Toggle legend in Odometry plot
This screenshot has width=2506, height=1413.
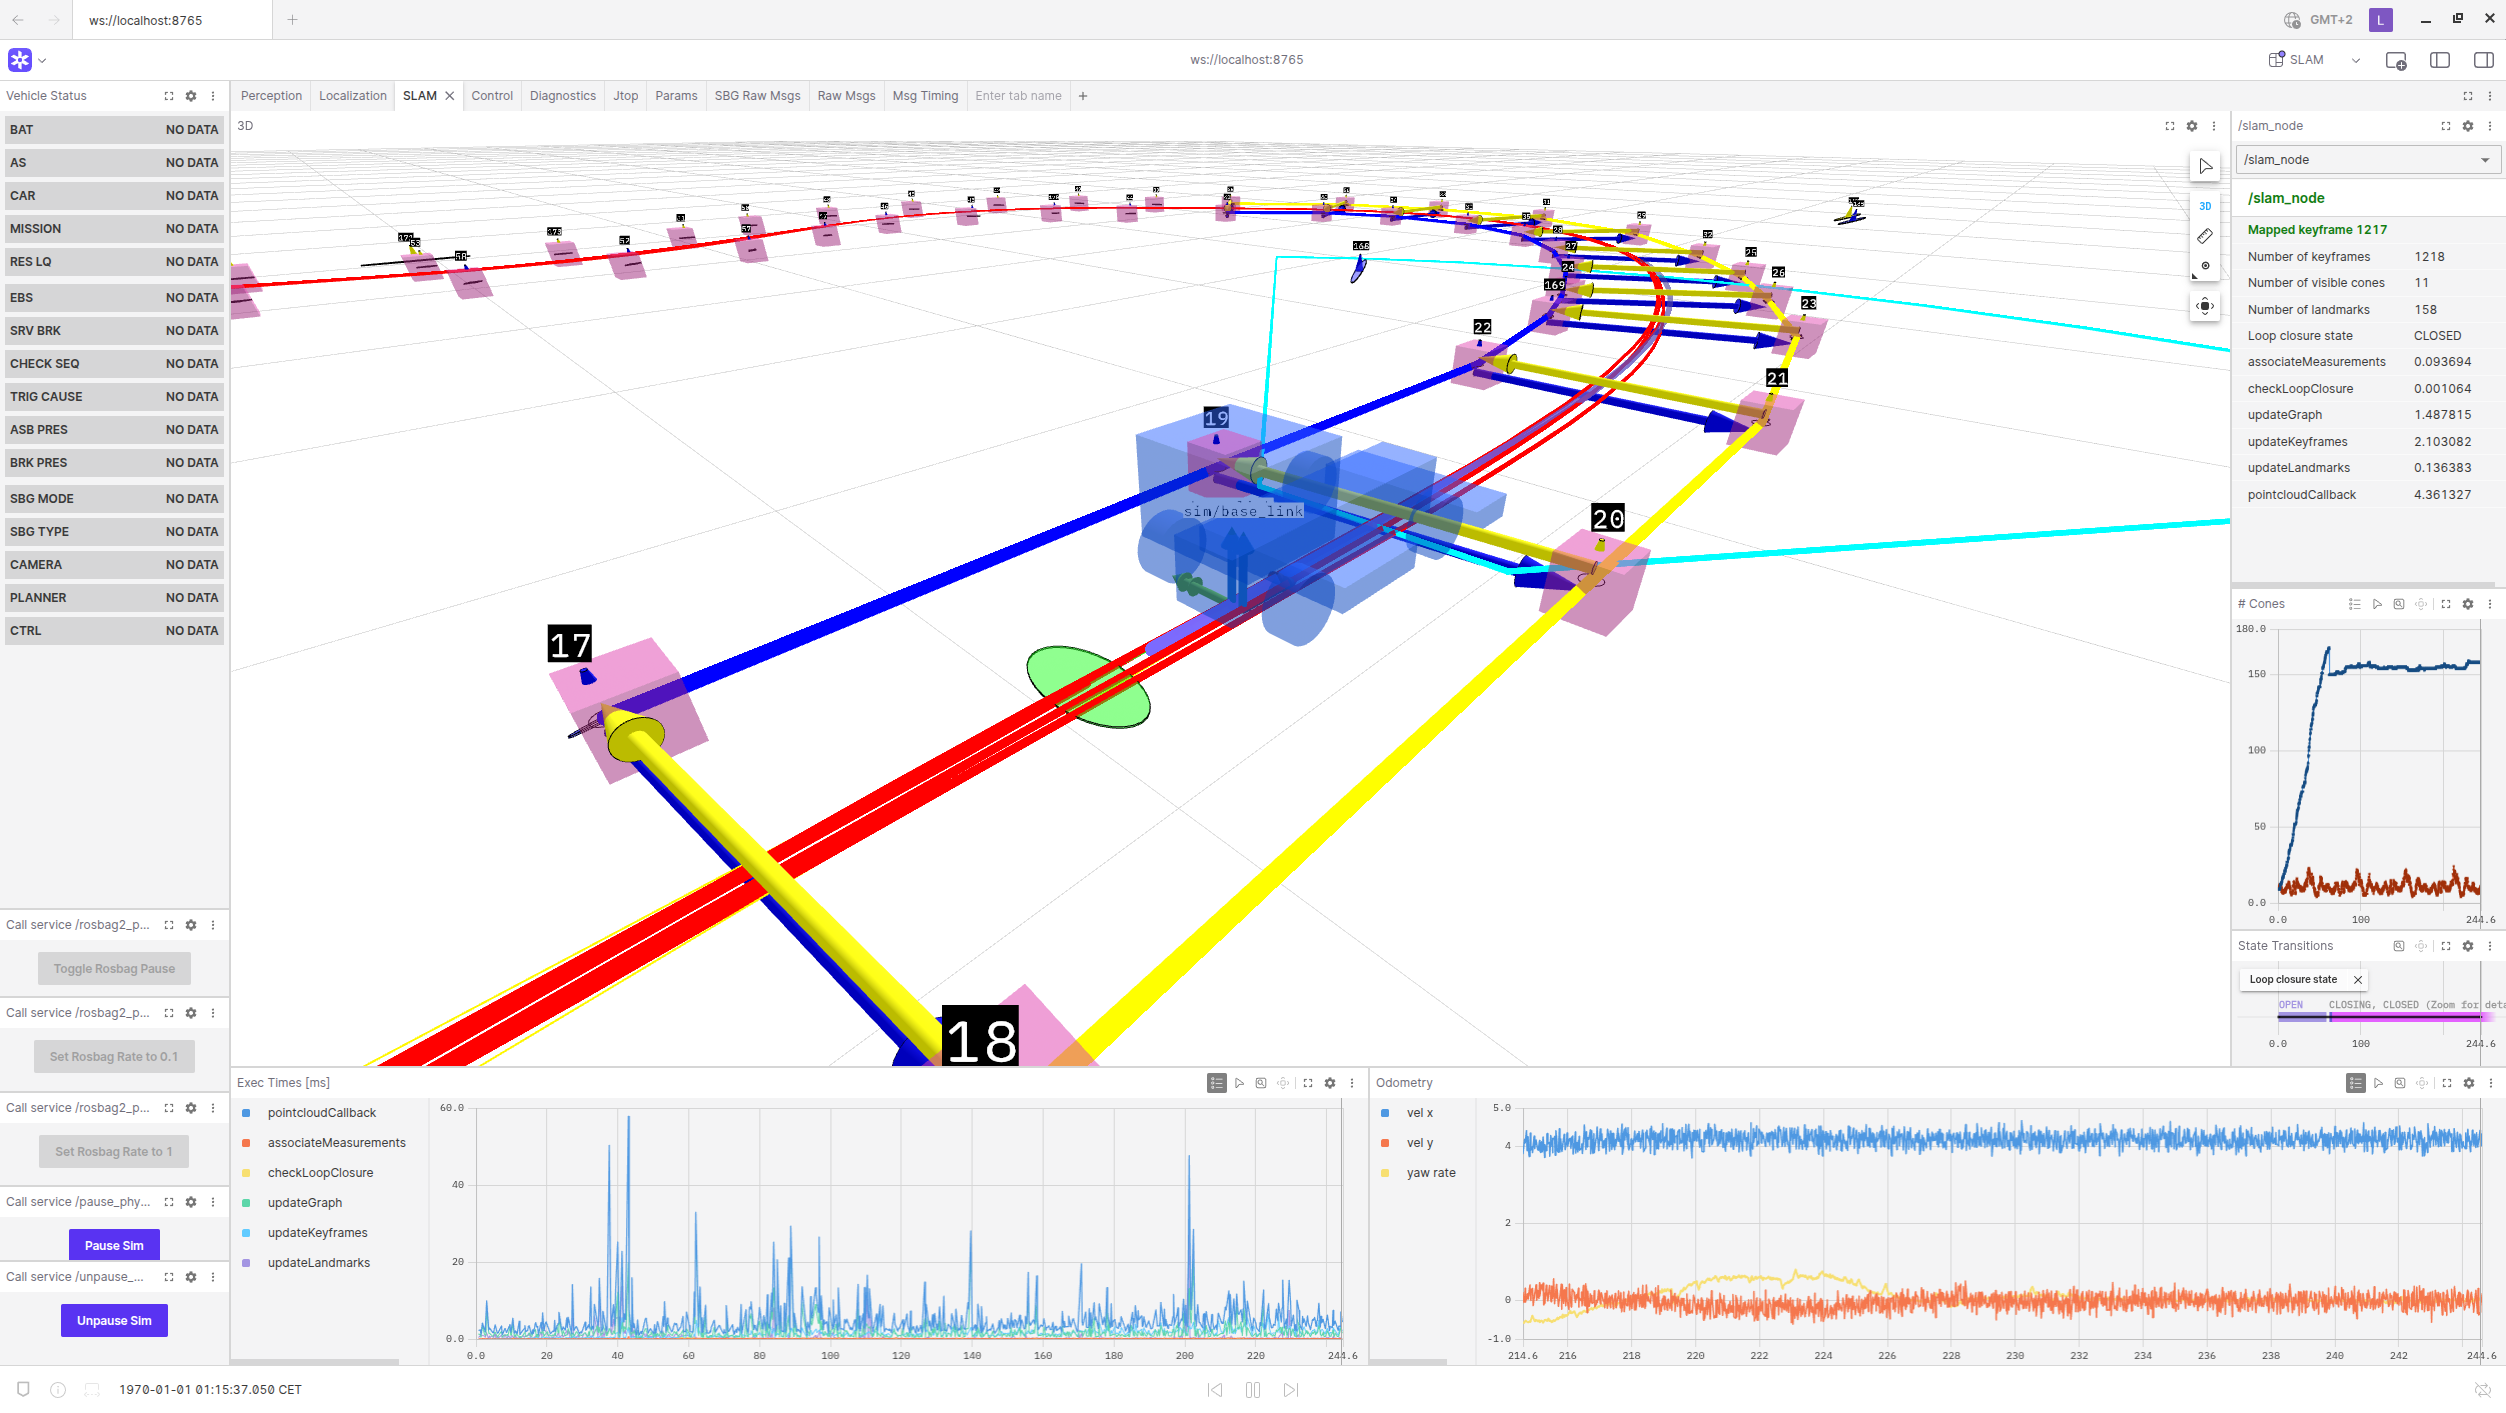(x=2356, y=1083)
